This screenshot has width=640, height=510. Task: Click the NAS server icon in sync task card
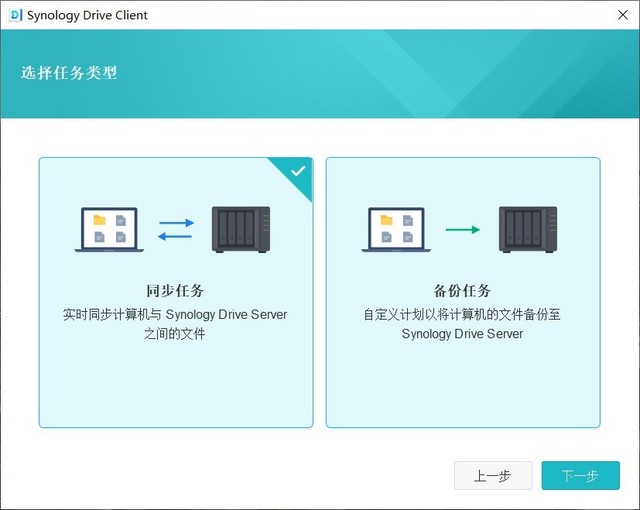coord(241,230)
